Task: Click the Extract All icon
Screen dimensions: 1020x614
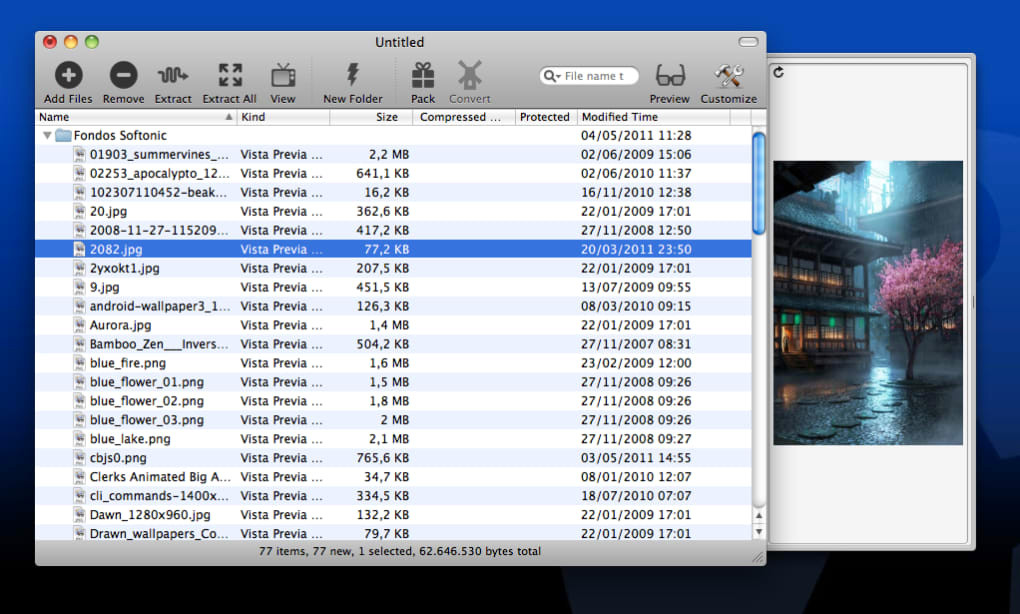Action: click(x=230, y=76)
